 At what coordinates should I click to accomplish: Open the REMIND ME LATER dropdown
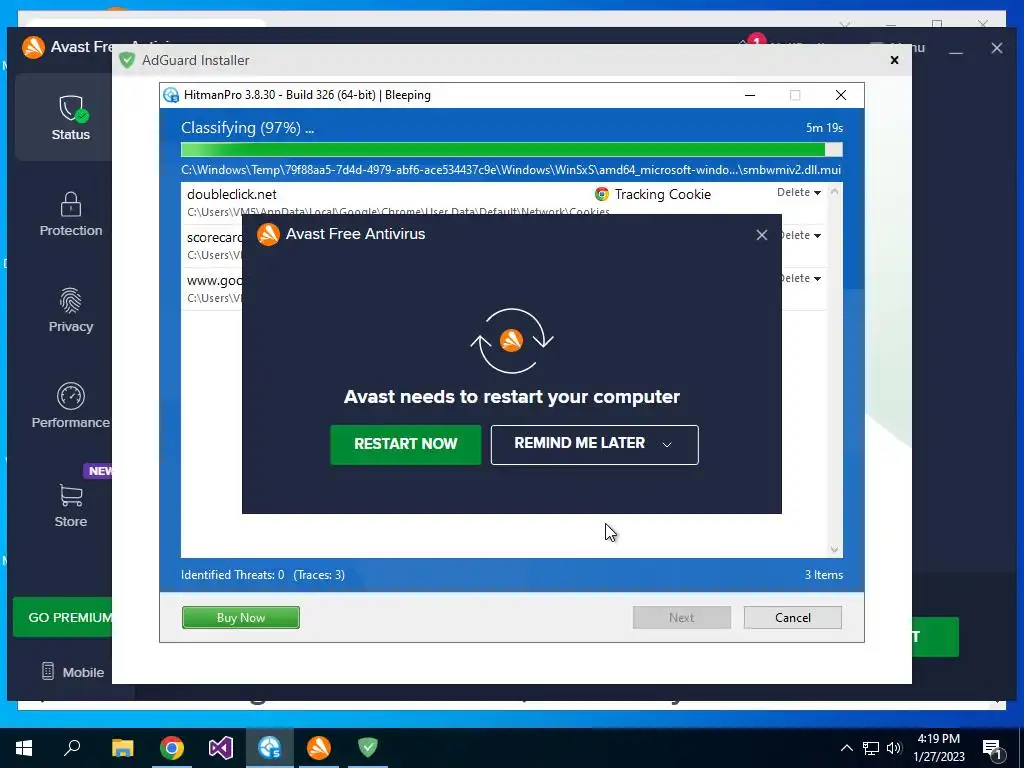(594, 445)
